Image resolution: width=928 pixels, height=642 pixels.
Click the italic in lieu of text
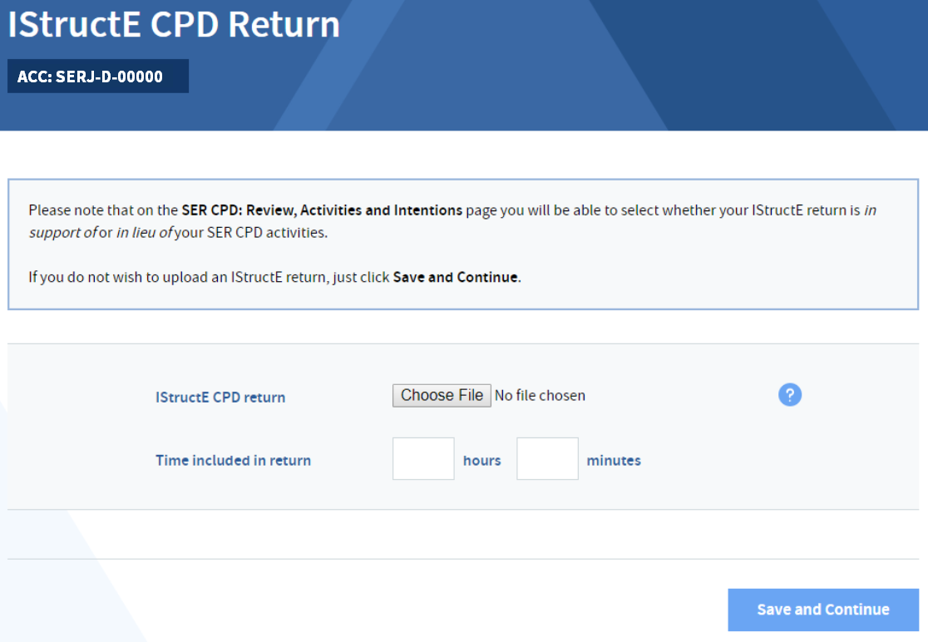tap(144, 233)
